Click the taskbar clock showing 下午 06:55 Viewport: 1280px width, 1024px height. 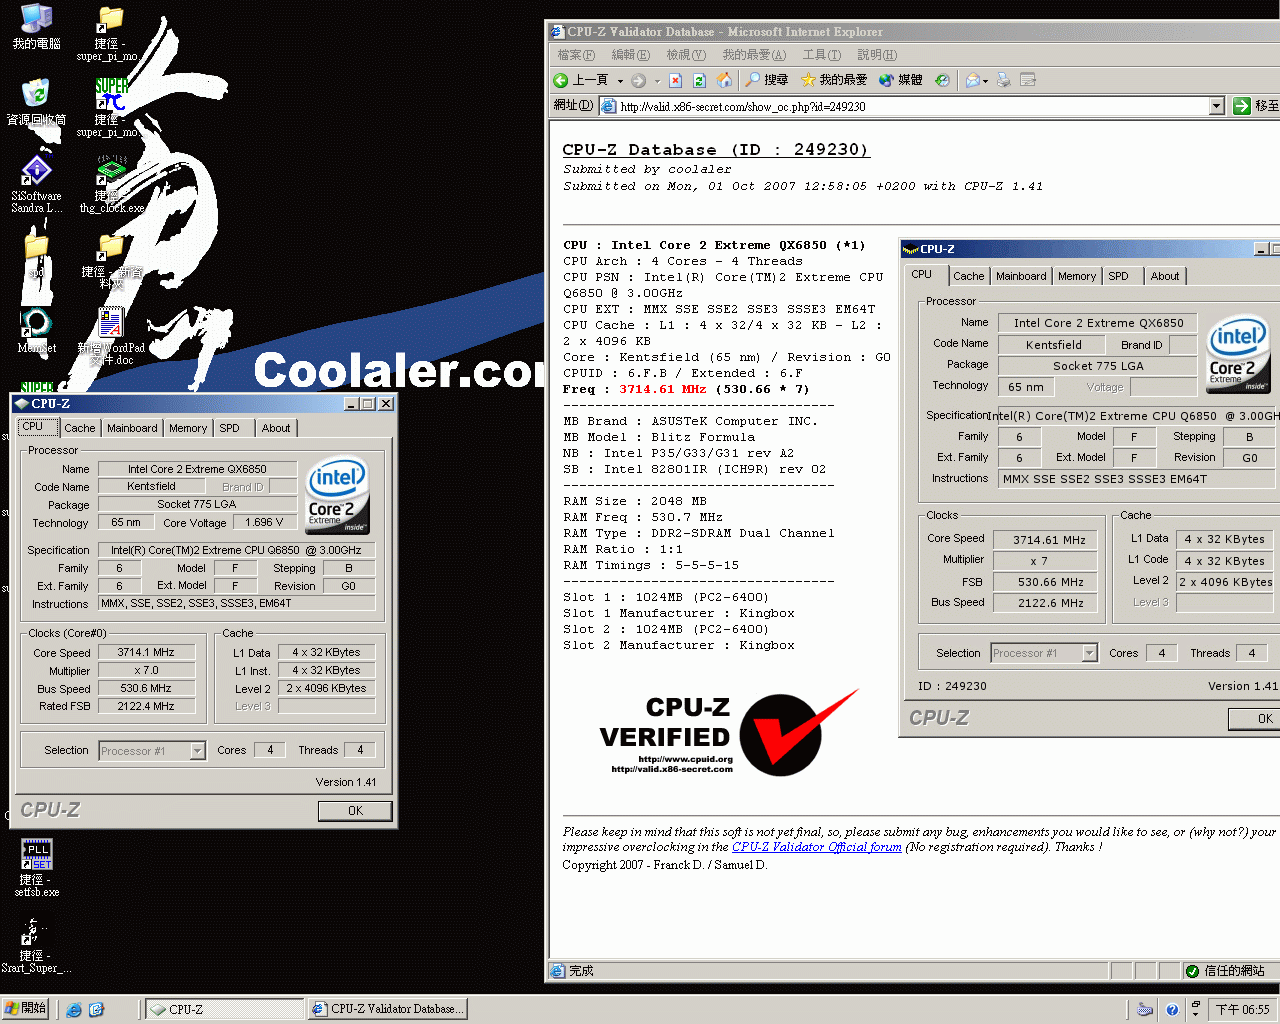pyautogui.click(x=1243, y=1010)
